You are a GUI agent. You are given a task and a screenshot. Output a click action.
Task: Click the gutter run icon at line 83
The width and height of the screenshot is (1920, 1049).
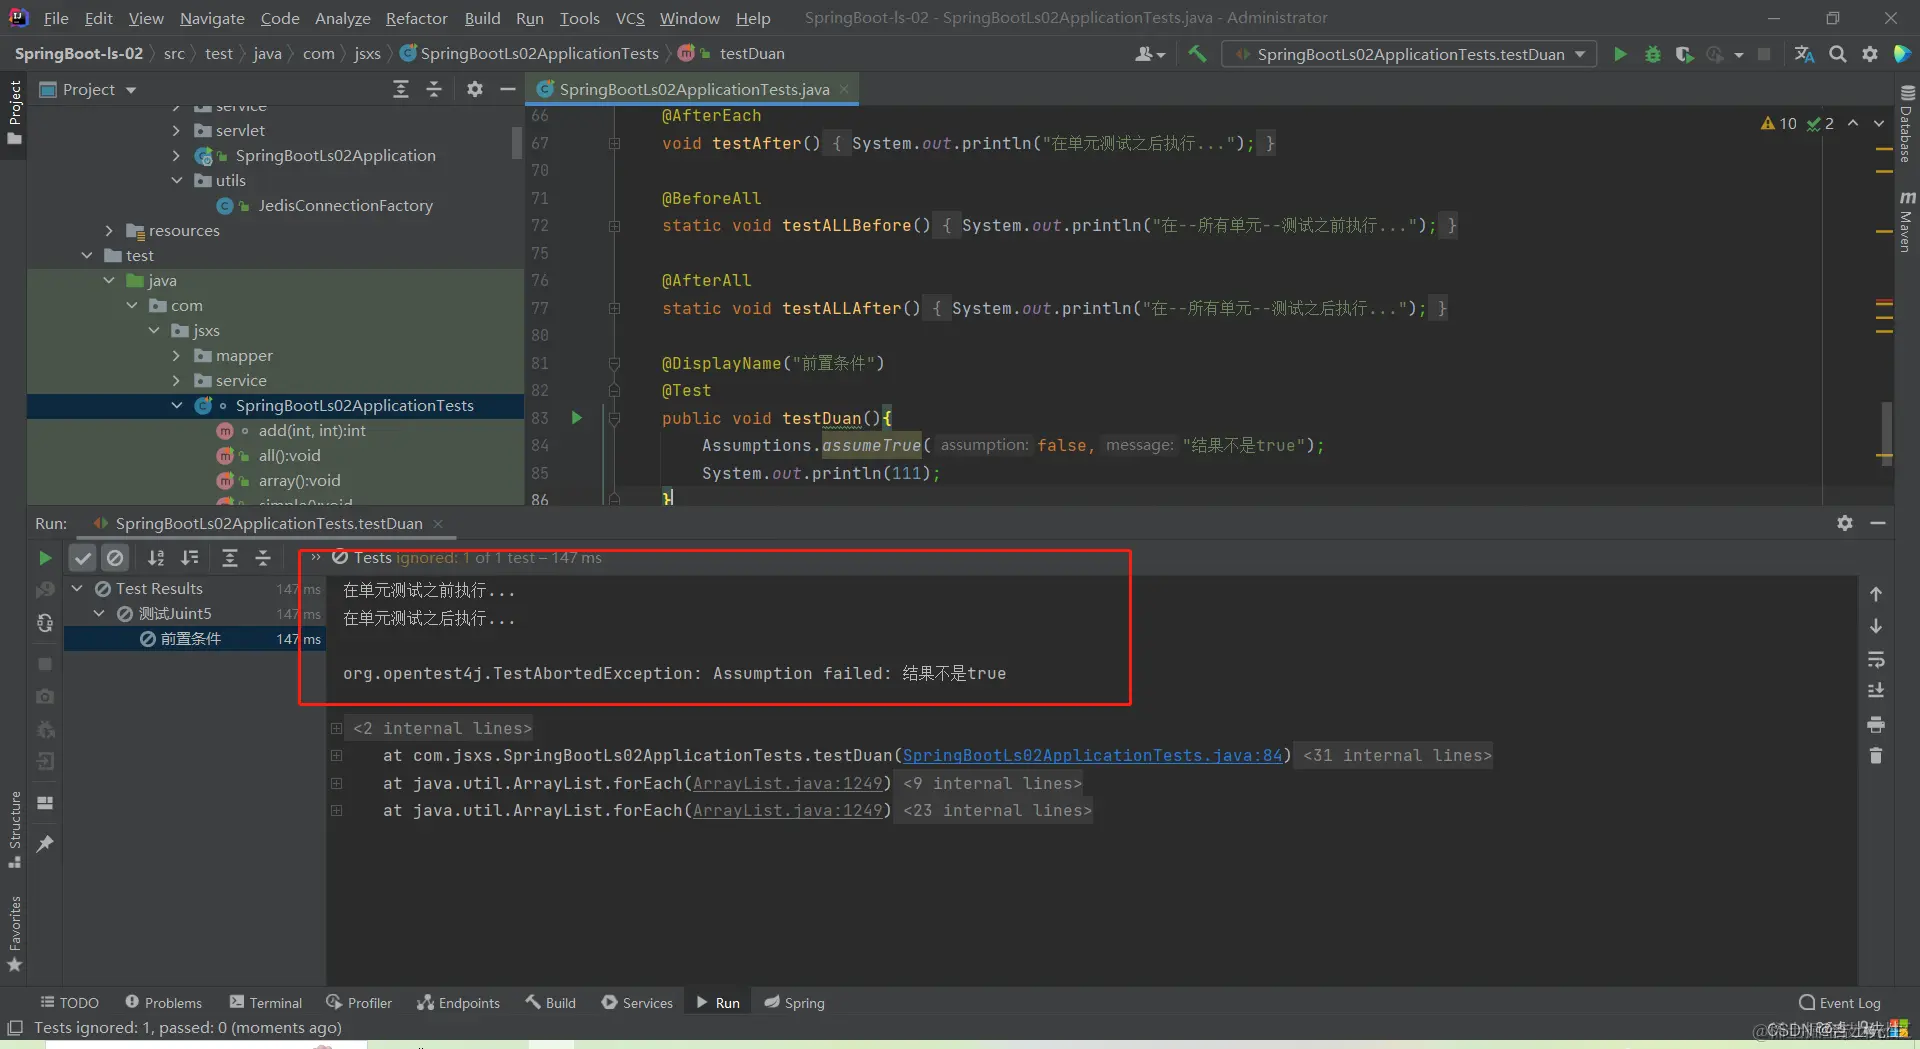pyautogui.click(x=577, y=418)
